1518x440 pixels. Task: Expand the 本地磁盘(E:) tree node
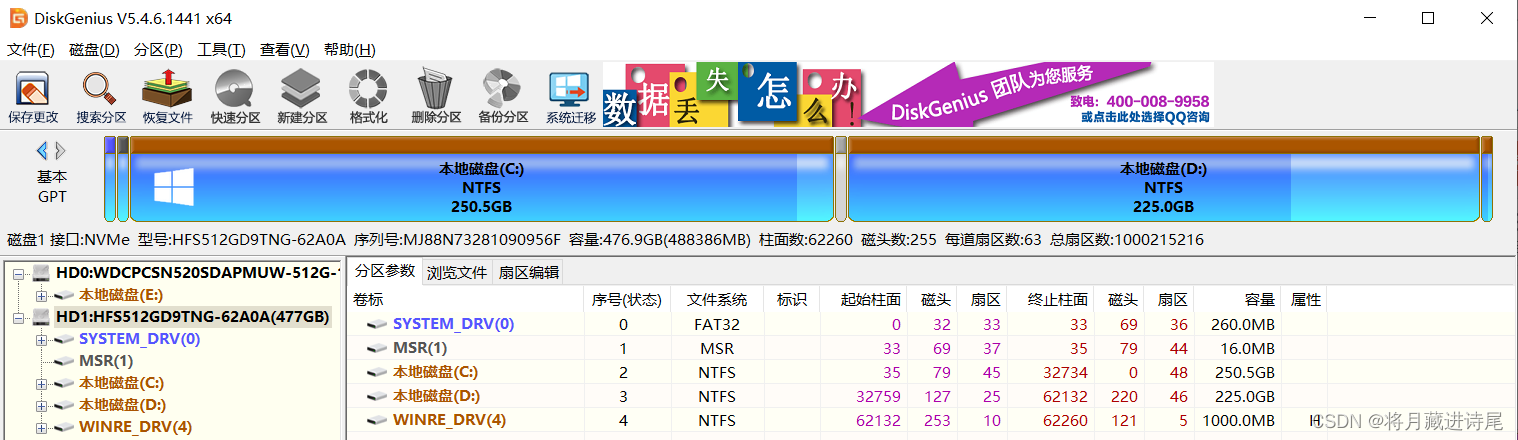coord(40,295)
